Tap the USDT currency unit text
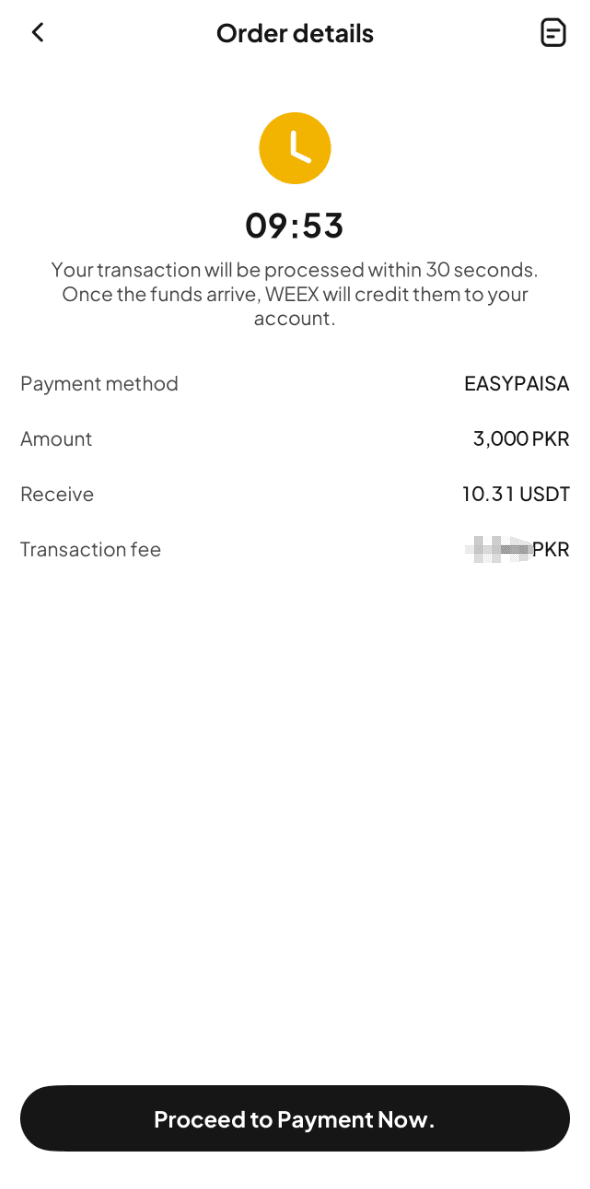 click(x=544, y=494)
